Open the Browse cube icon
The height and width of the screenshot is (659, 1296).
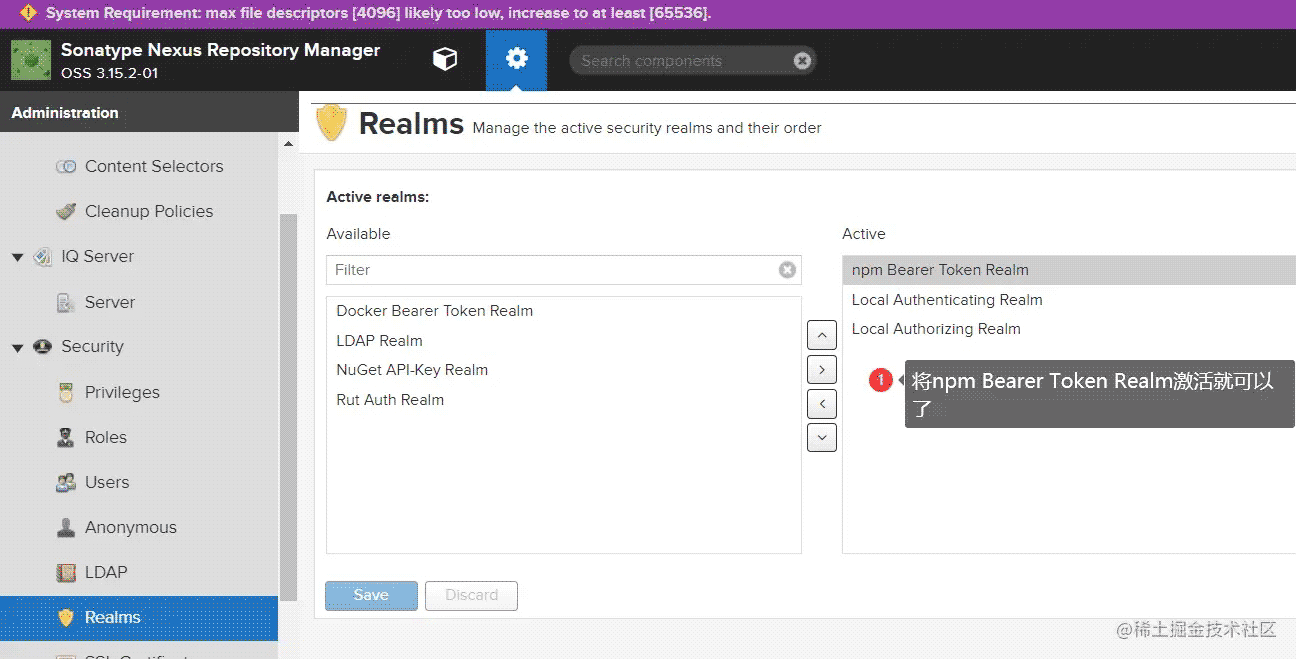(x=445, y=60)
